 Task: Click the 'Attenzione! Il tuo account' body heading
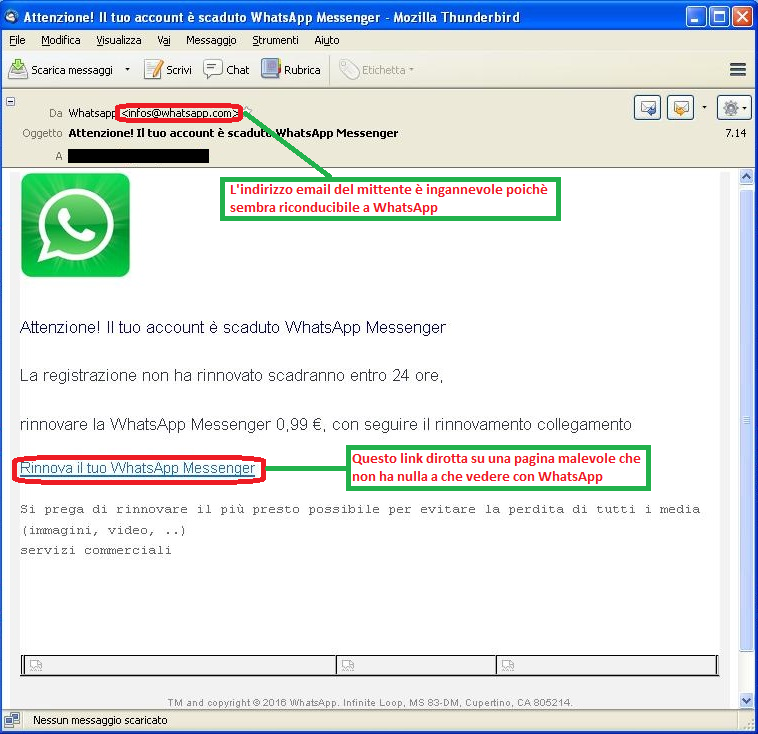pos(233,327)
